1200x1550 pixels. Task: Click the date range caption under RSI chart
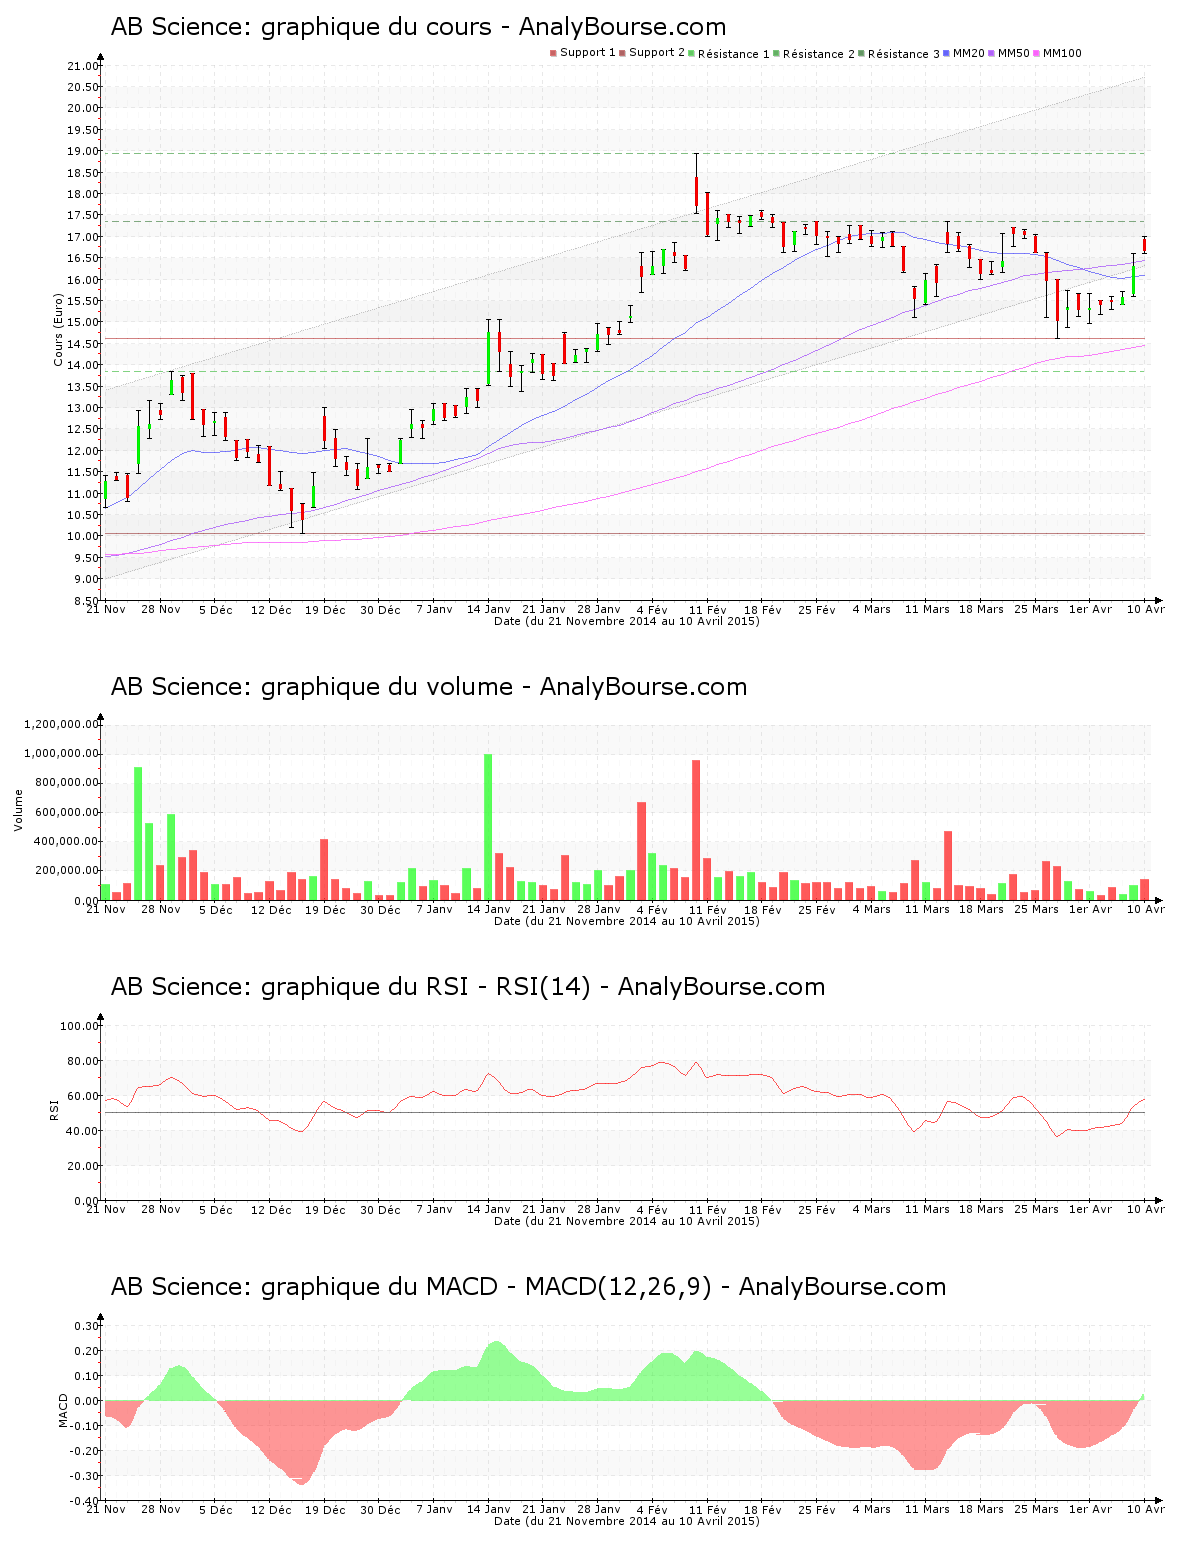[x=627, y=1221]
